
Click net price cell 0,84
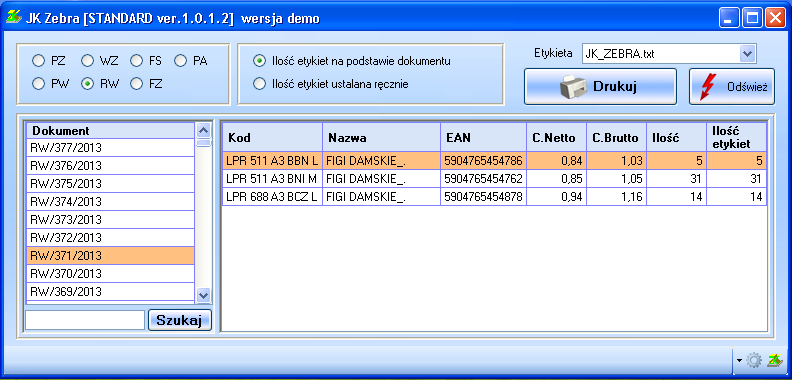click(x=557, y=161)
